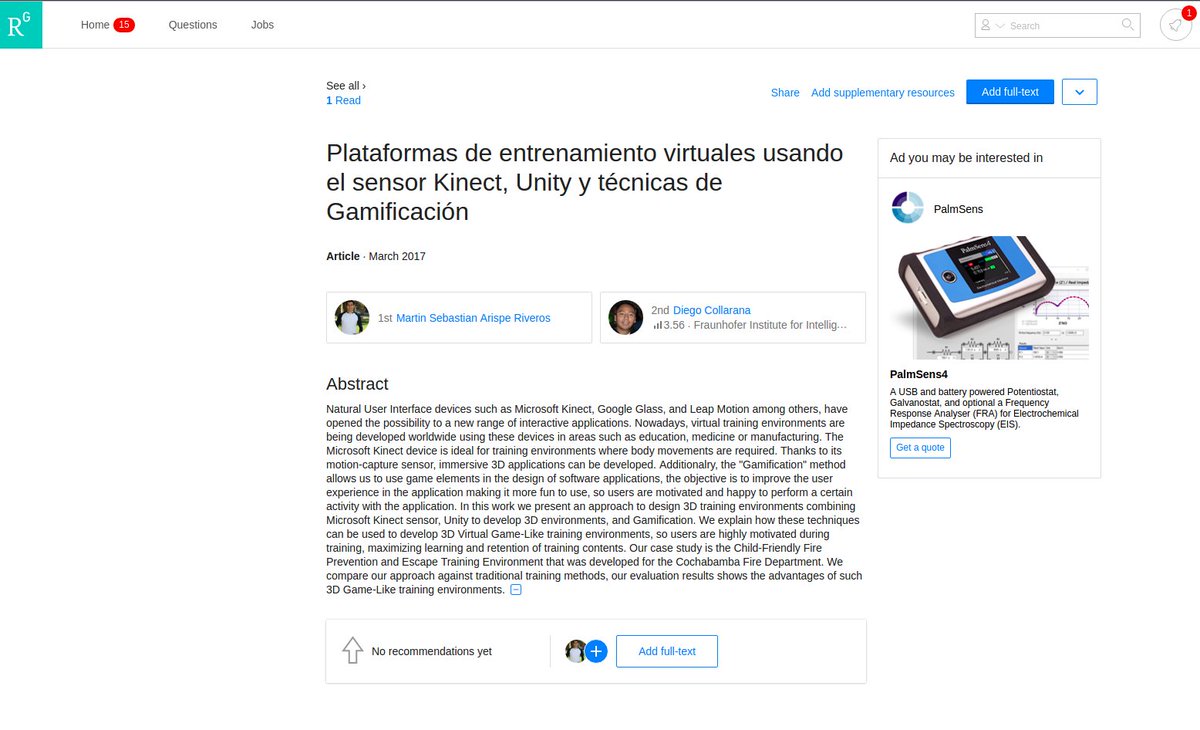
Task: Open Diego Collarana's profile
Action: (x=712, y=310)
